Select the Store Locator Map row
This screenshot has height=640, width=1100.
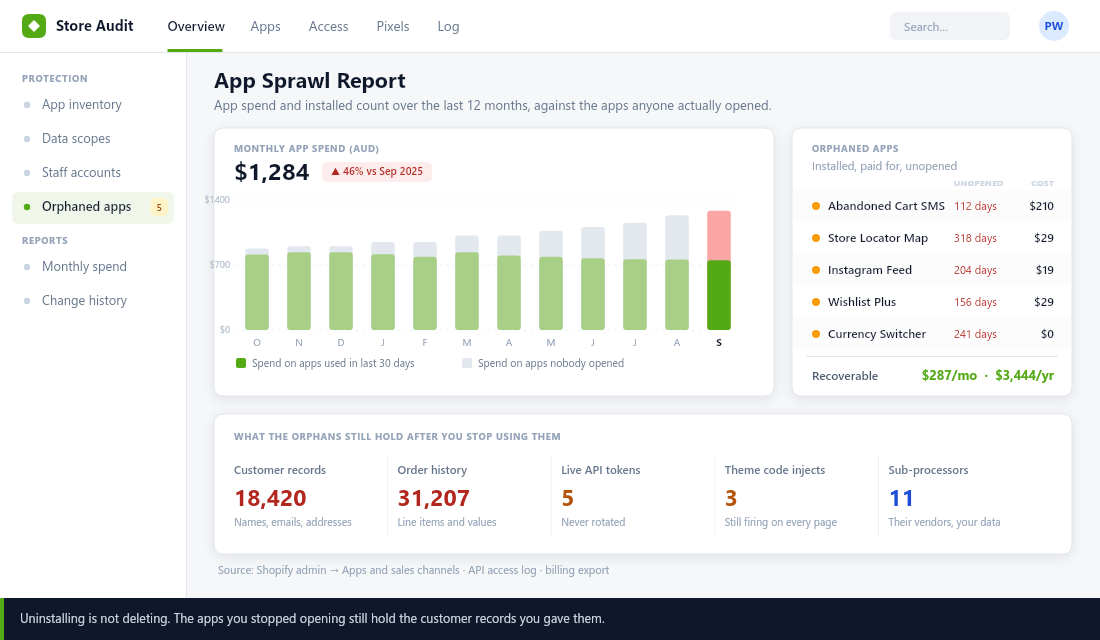click(x=932, y=238)
